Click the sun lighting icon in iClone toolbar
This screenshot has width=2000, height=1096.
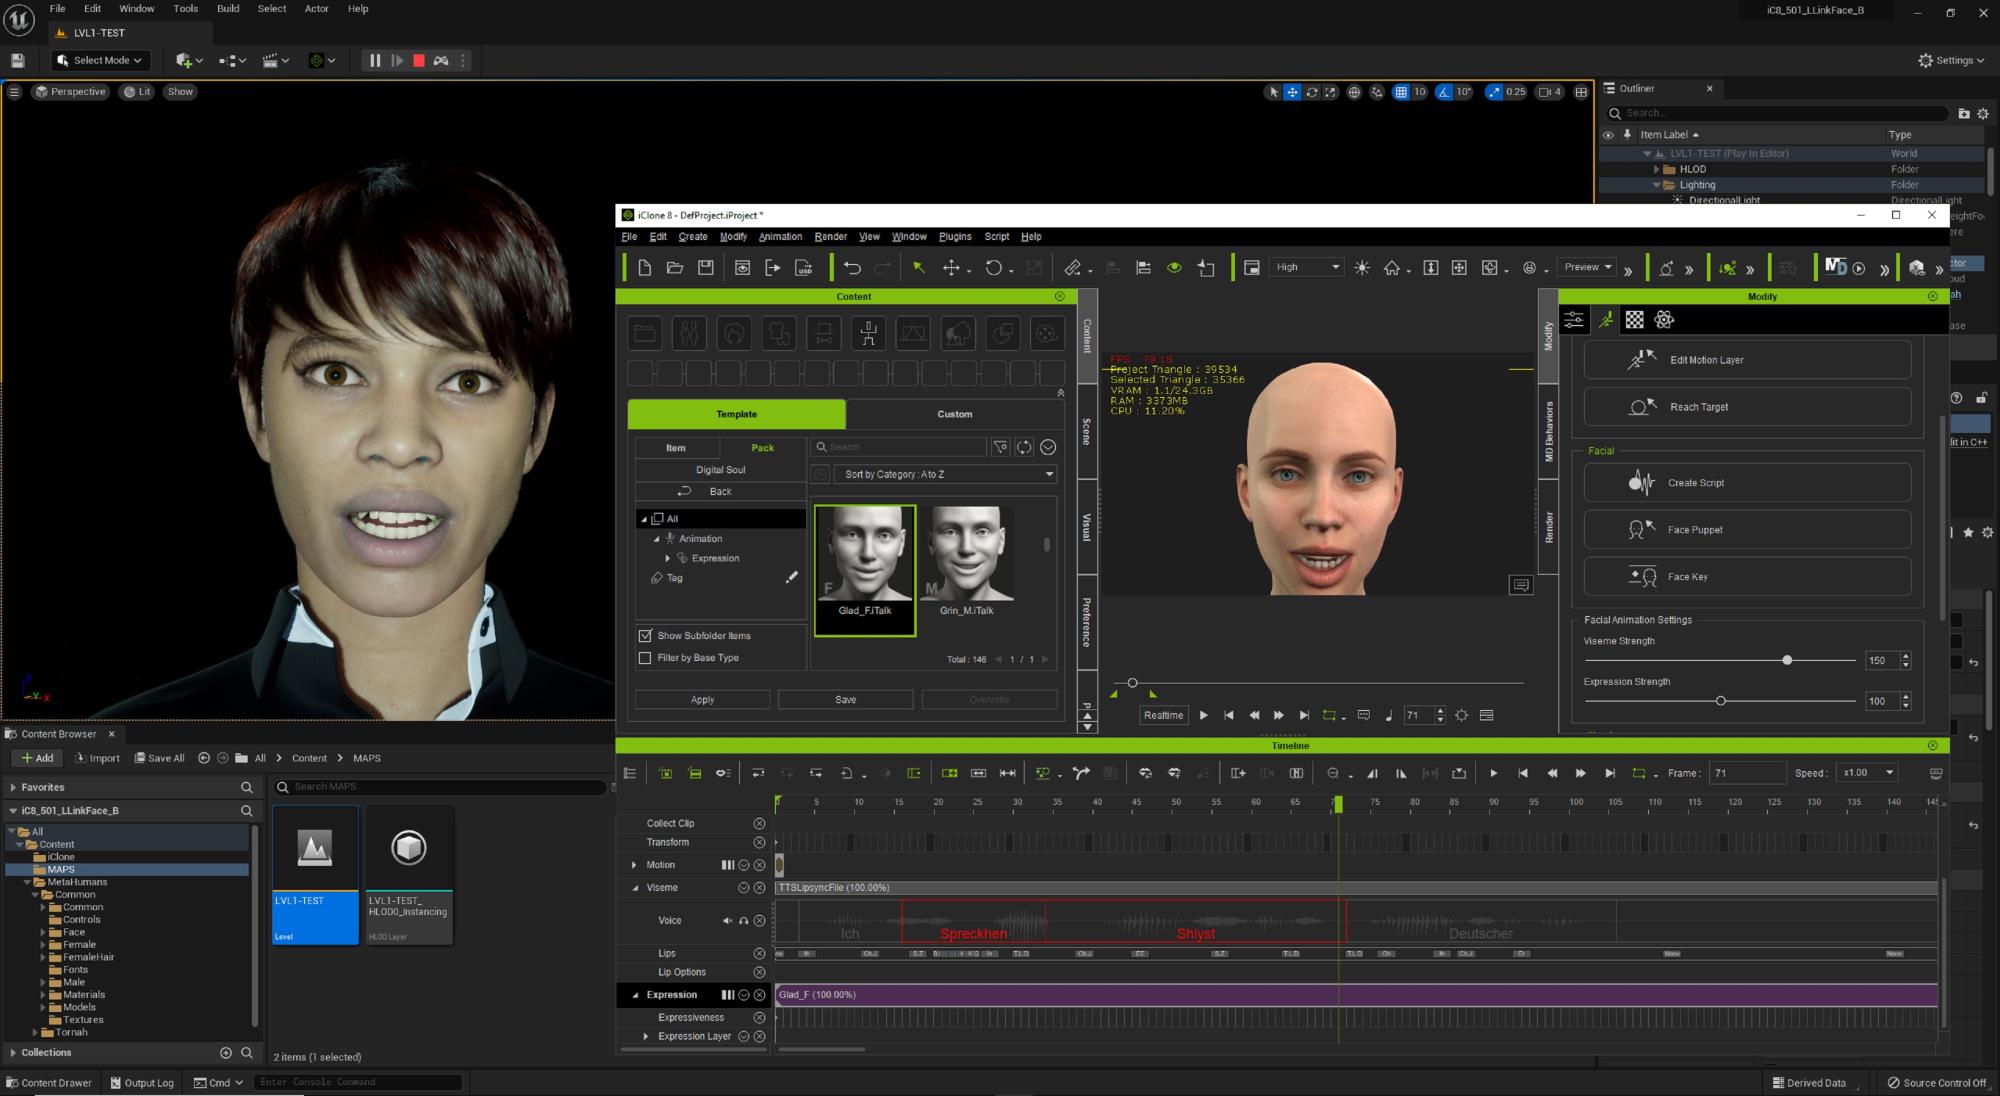1362,268
